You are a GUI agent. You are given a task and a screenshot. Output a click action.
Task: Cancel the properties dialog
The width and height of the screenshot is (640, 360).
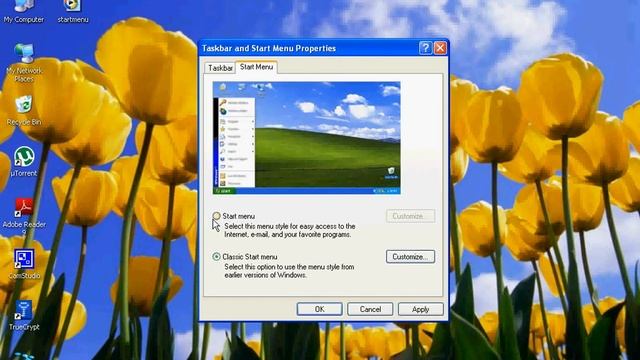point(370,309)
